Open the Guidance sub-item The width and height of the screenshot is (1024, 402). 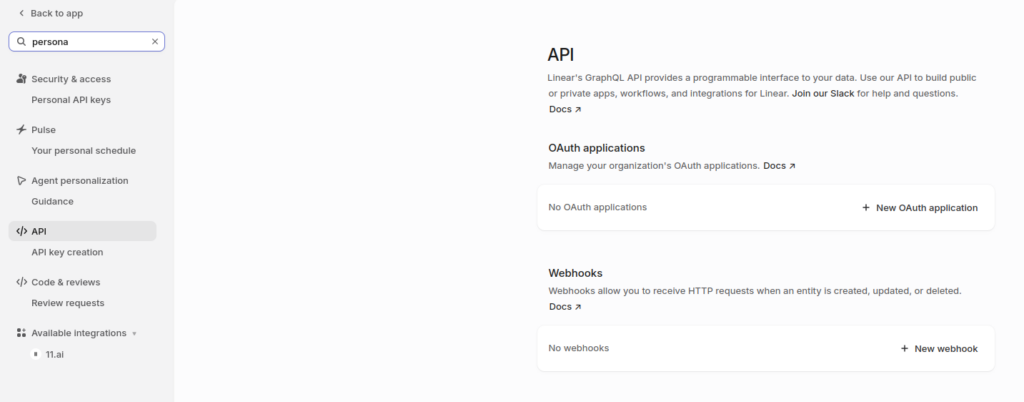(52, 202)
